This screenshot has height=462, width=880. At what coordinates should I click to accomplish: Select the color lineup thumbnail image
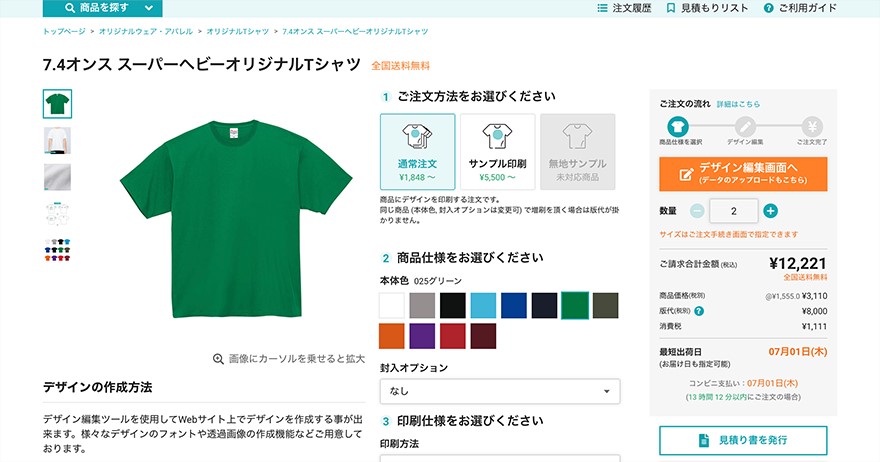point(57,250)
